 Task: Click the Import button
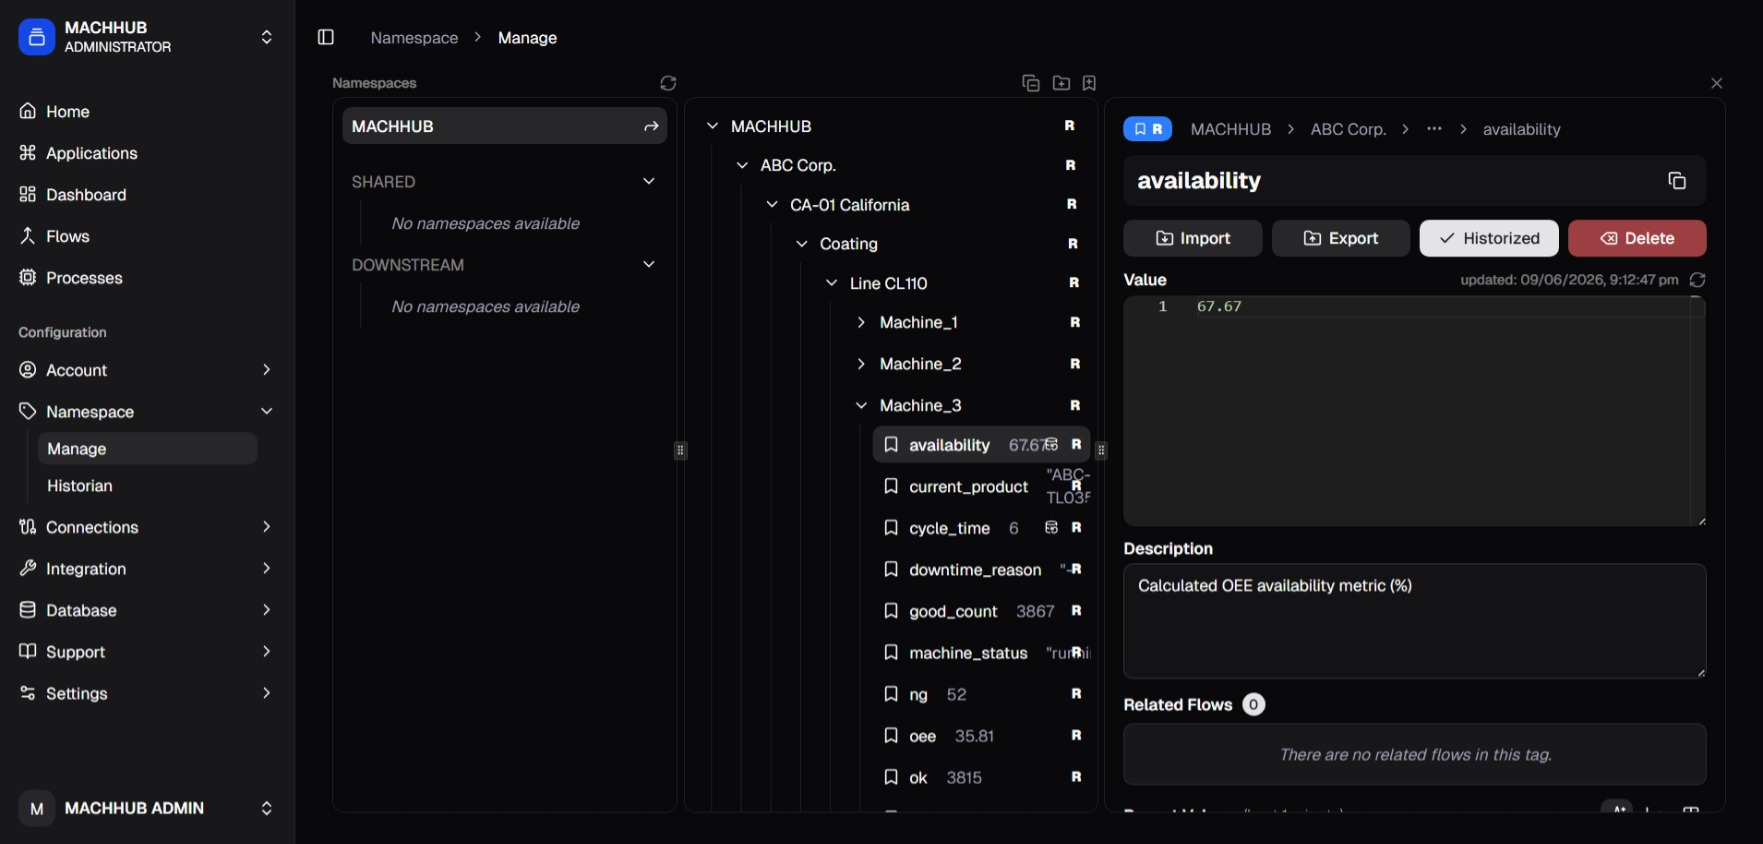pyautogui.click(x=1192, y=238)
